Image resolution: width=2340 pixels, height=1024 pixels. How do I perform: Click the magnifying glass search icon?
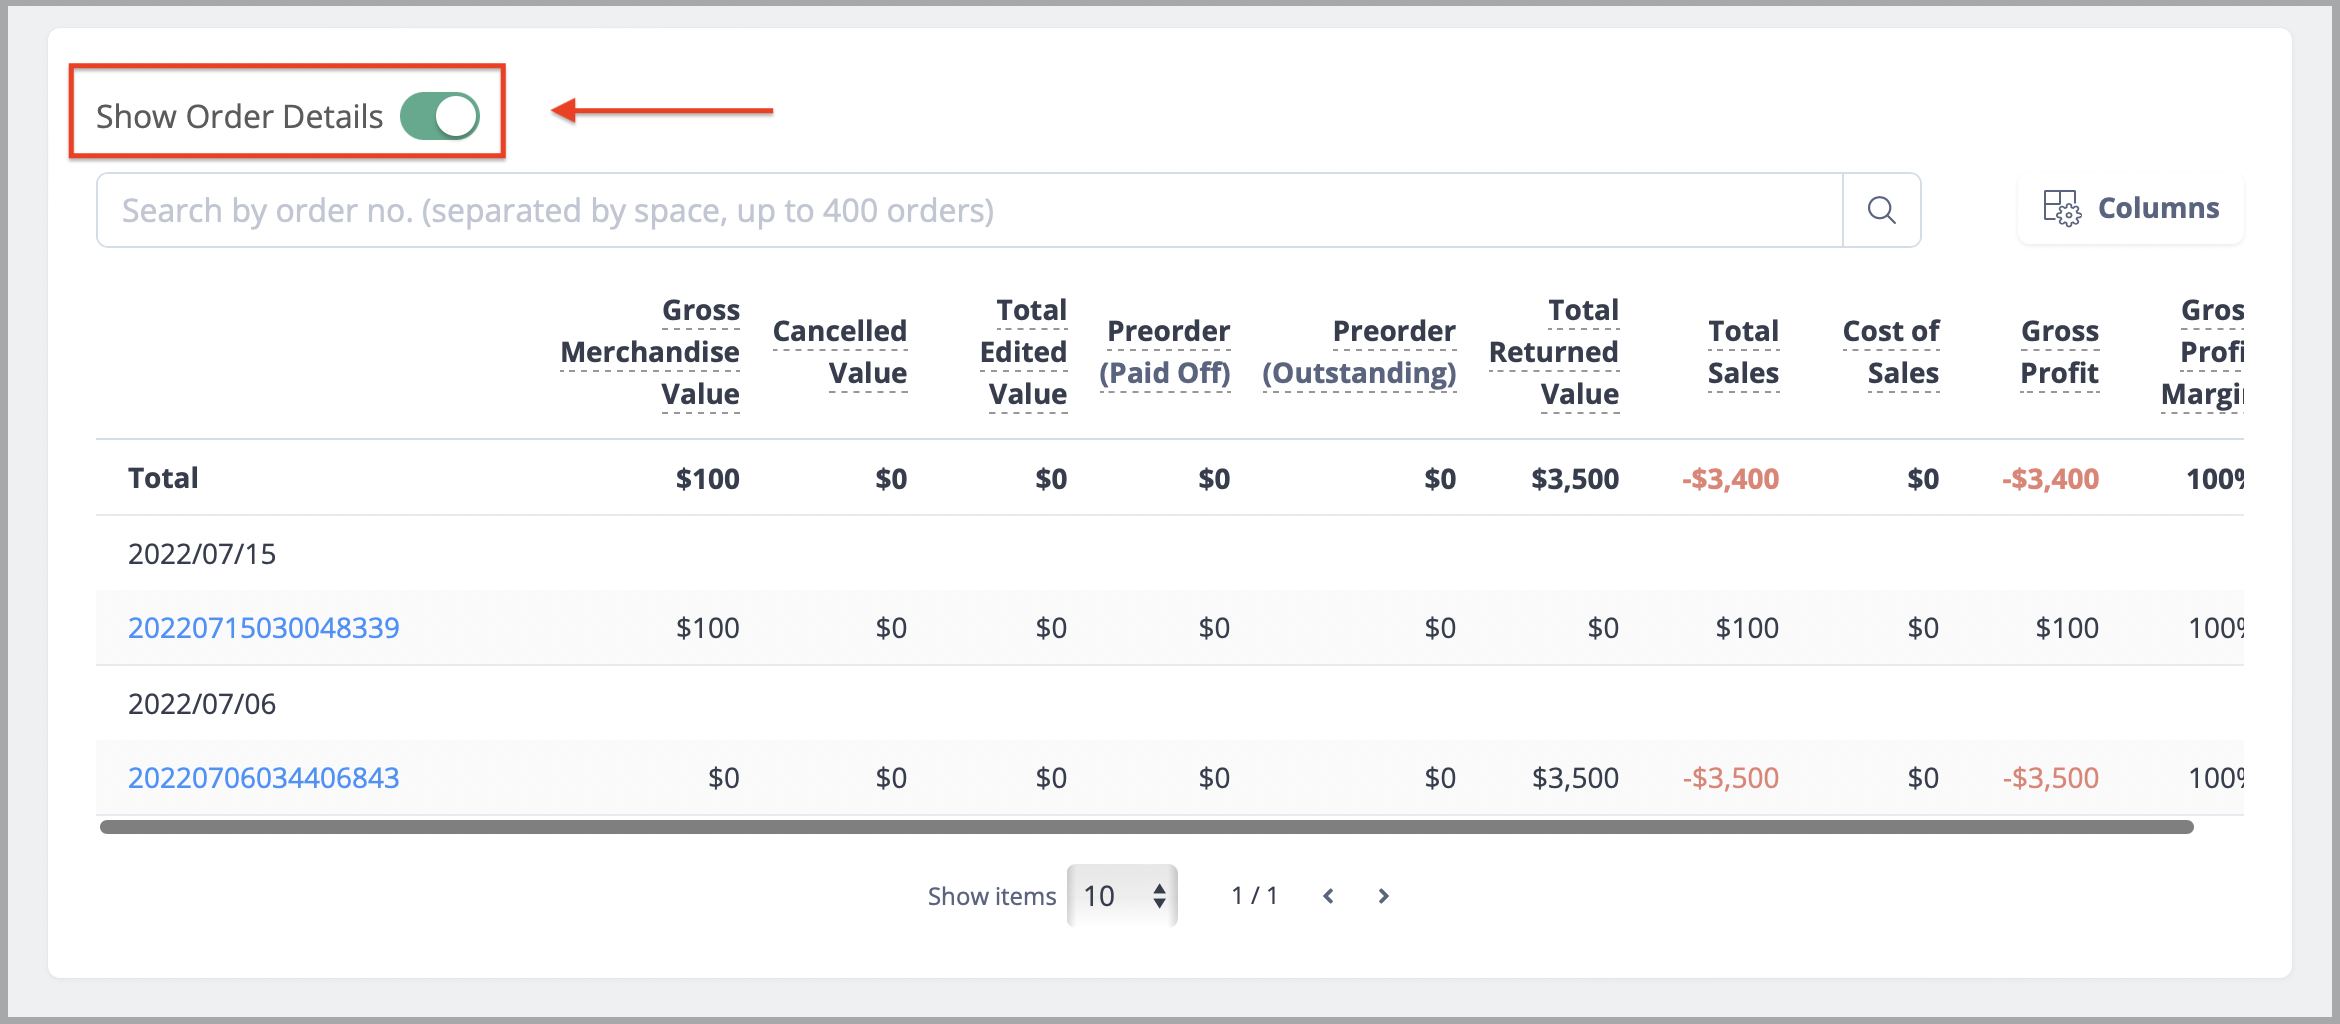point(1881,210)
